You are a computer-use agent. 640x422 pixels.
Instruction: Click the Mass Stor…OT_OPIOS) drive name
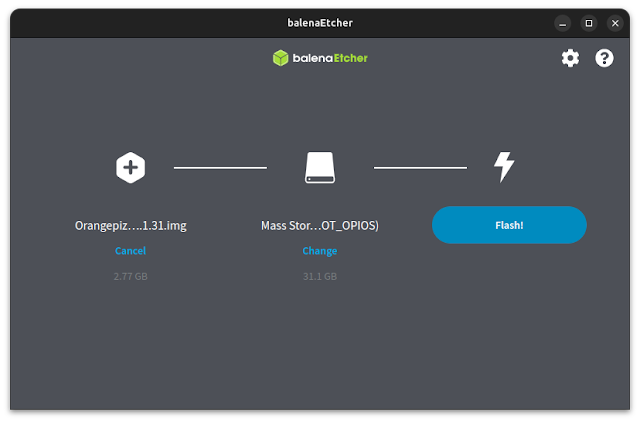pyautogui.click(x=320, y=226)
